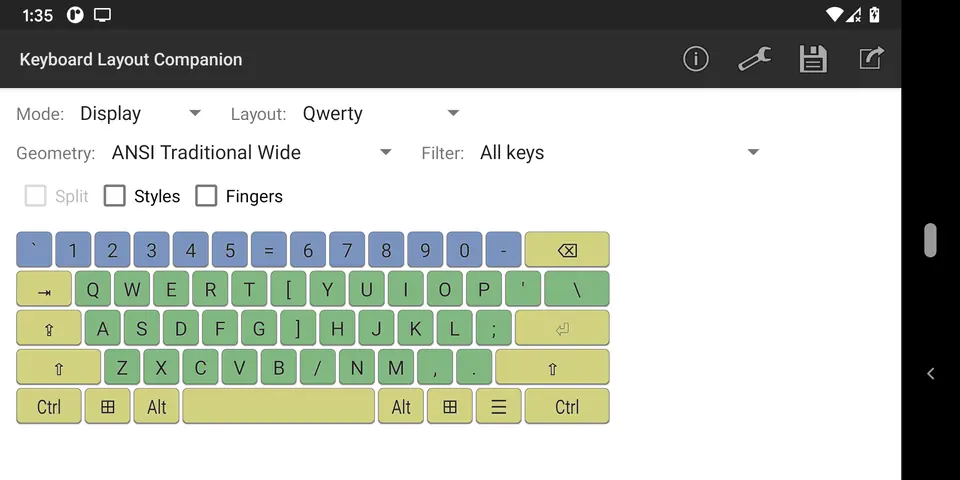This screenshot has height=480, width=960.
Task: Tap the Menu key with three lines
Action: pos(499,407)
